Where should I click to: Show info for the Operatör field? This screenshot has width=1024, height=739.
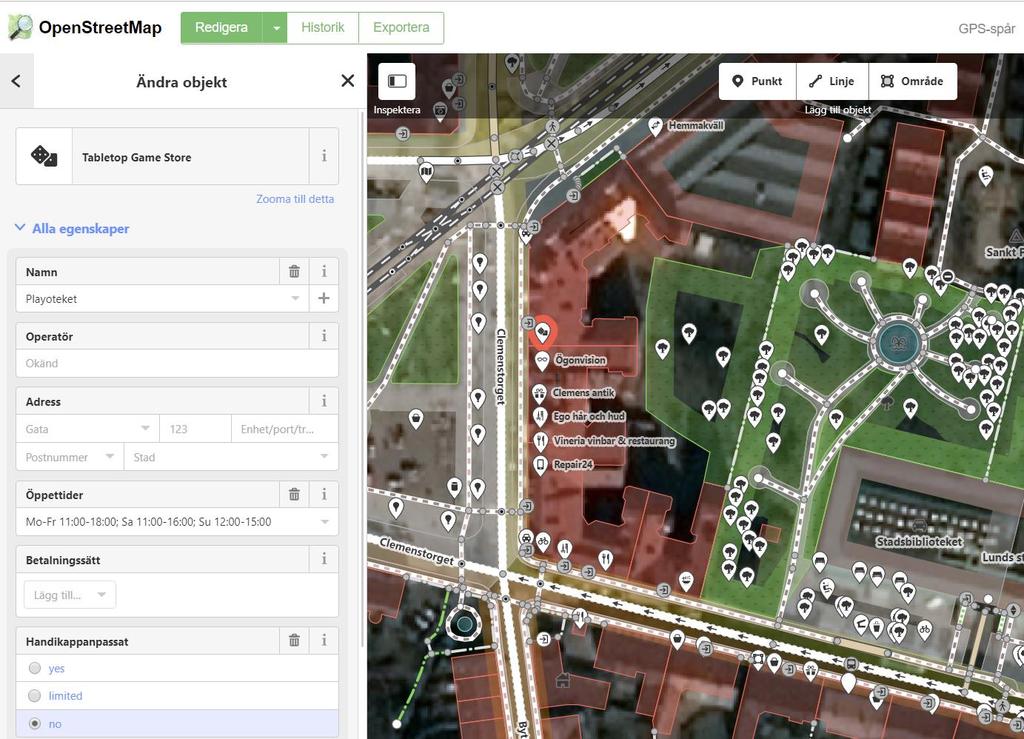(x=324, y=336)
